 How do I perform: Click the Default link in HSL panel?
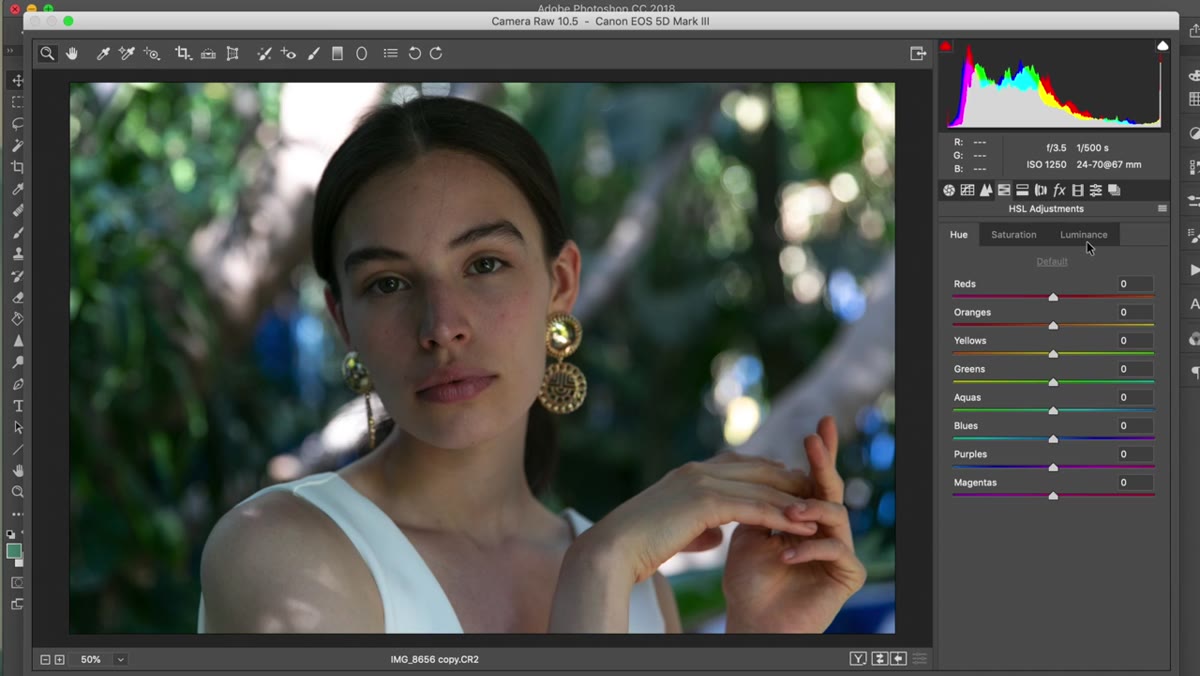pyautogui.click(x=1052, y=262)
